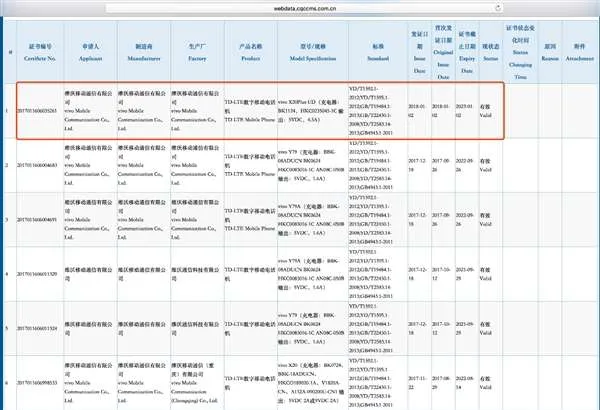This screenshot has width=600, height=410.
Task: Click the Status column header
Action: [491, 52]
